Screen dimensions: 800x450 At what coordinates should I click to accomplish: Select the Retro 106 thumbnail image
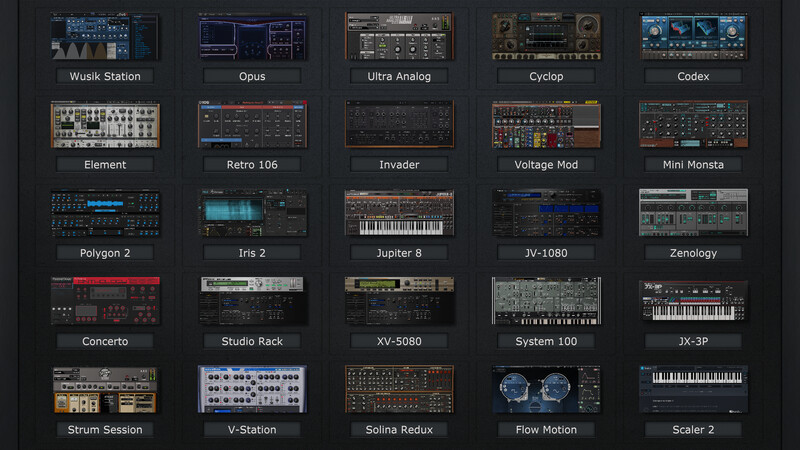(x=252, y=124)
